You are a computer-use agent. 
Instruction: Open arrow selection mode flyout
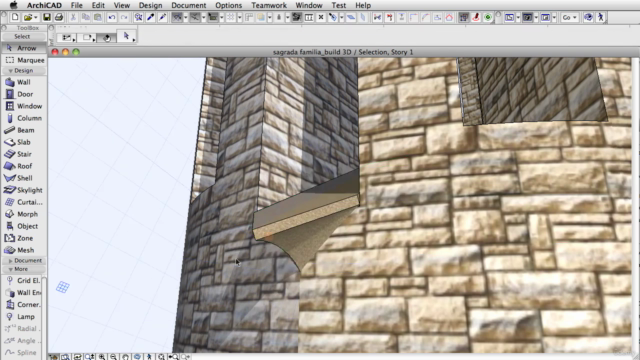(127, 37)
